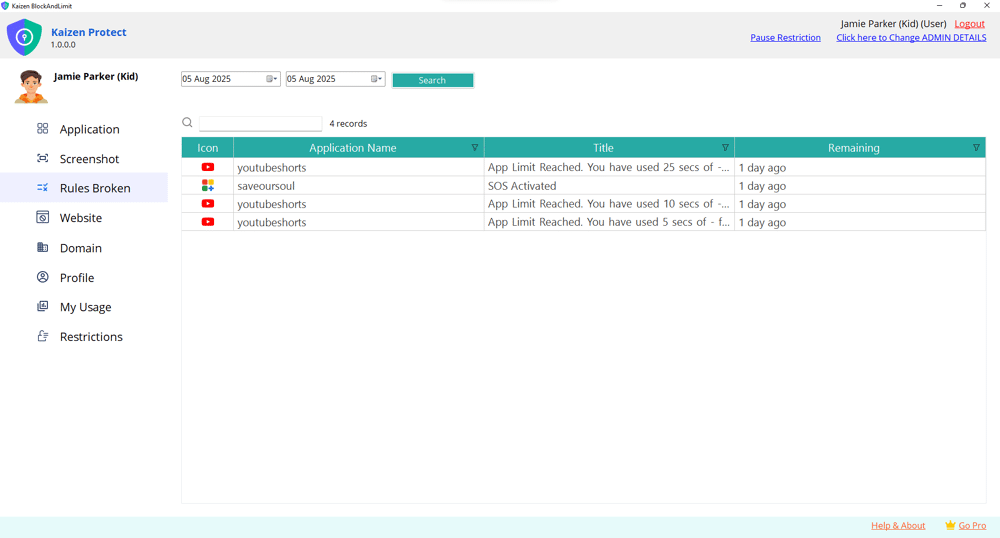Click the Restrictions icon in sidebar
Image resolution: width=1000 pixels, height=538 pixels.
(42, 336)
